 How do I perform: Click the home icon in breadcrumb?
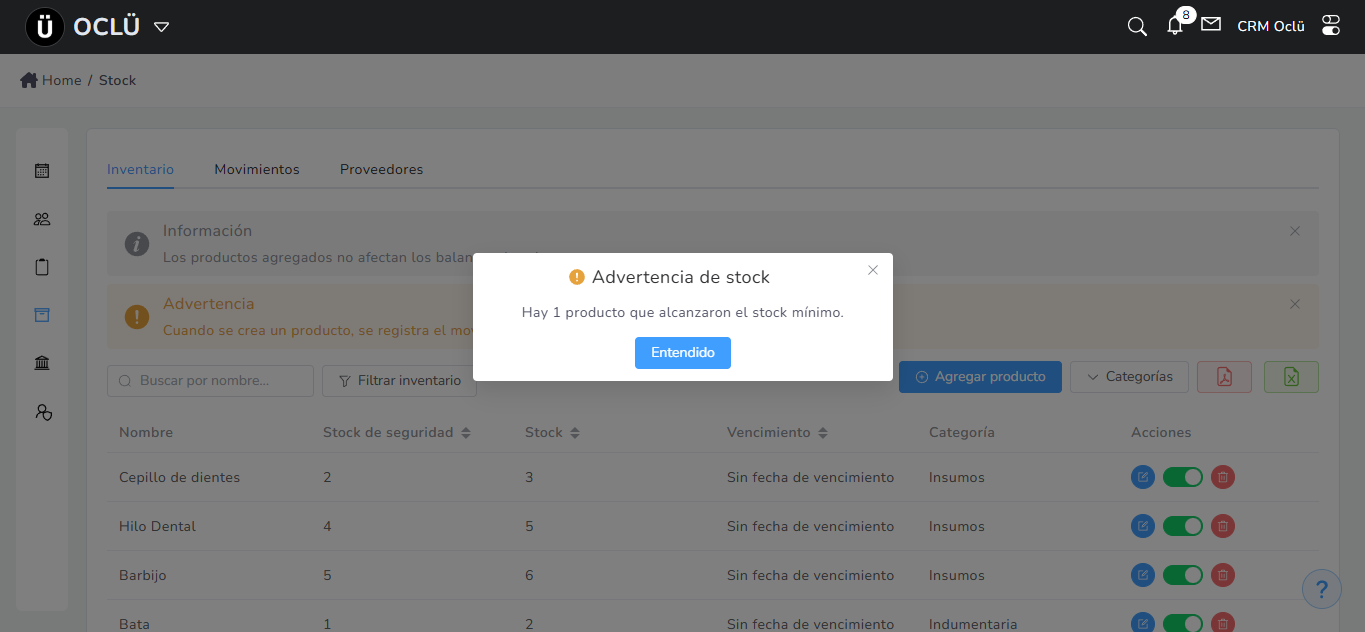(x=29, y=80)
